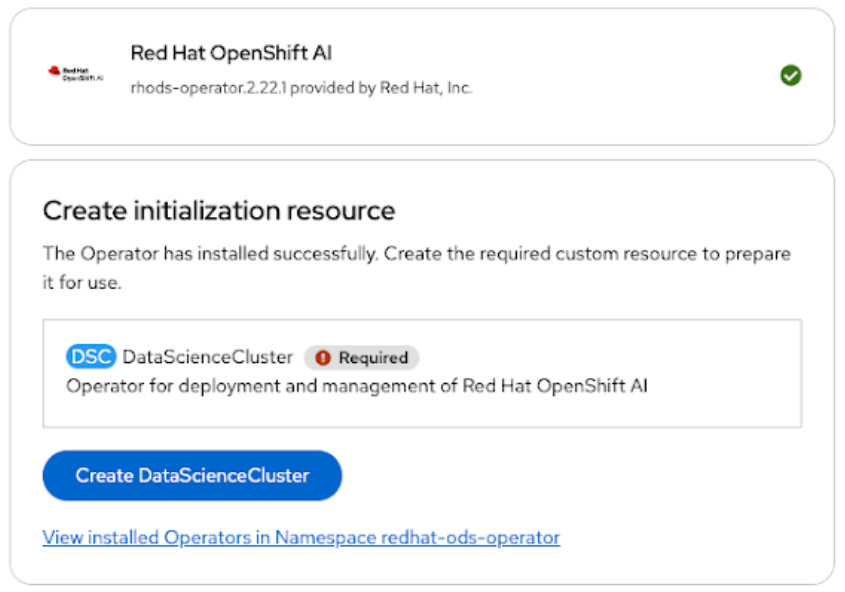Click the Red Hat OpenShift AI title
This screenshot has width=845, height=592.
tap(231, 54)
